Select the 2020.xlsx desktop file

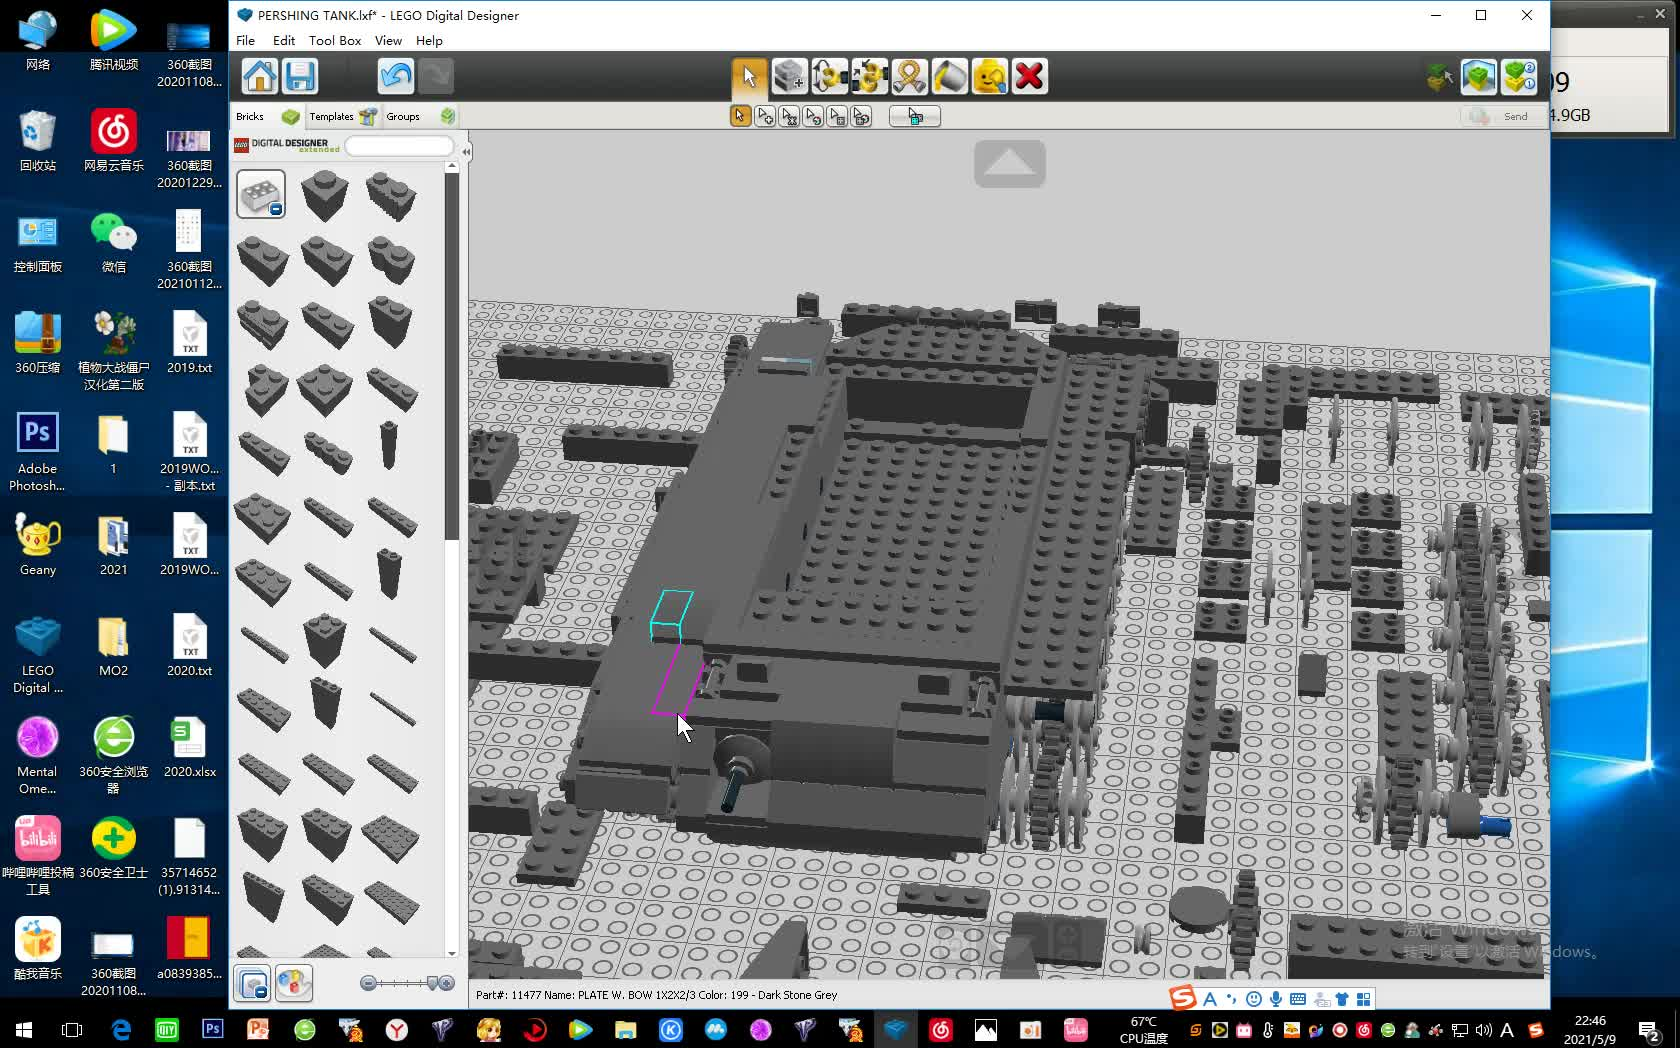click(x=189, y=748)
